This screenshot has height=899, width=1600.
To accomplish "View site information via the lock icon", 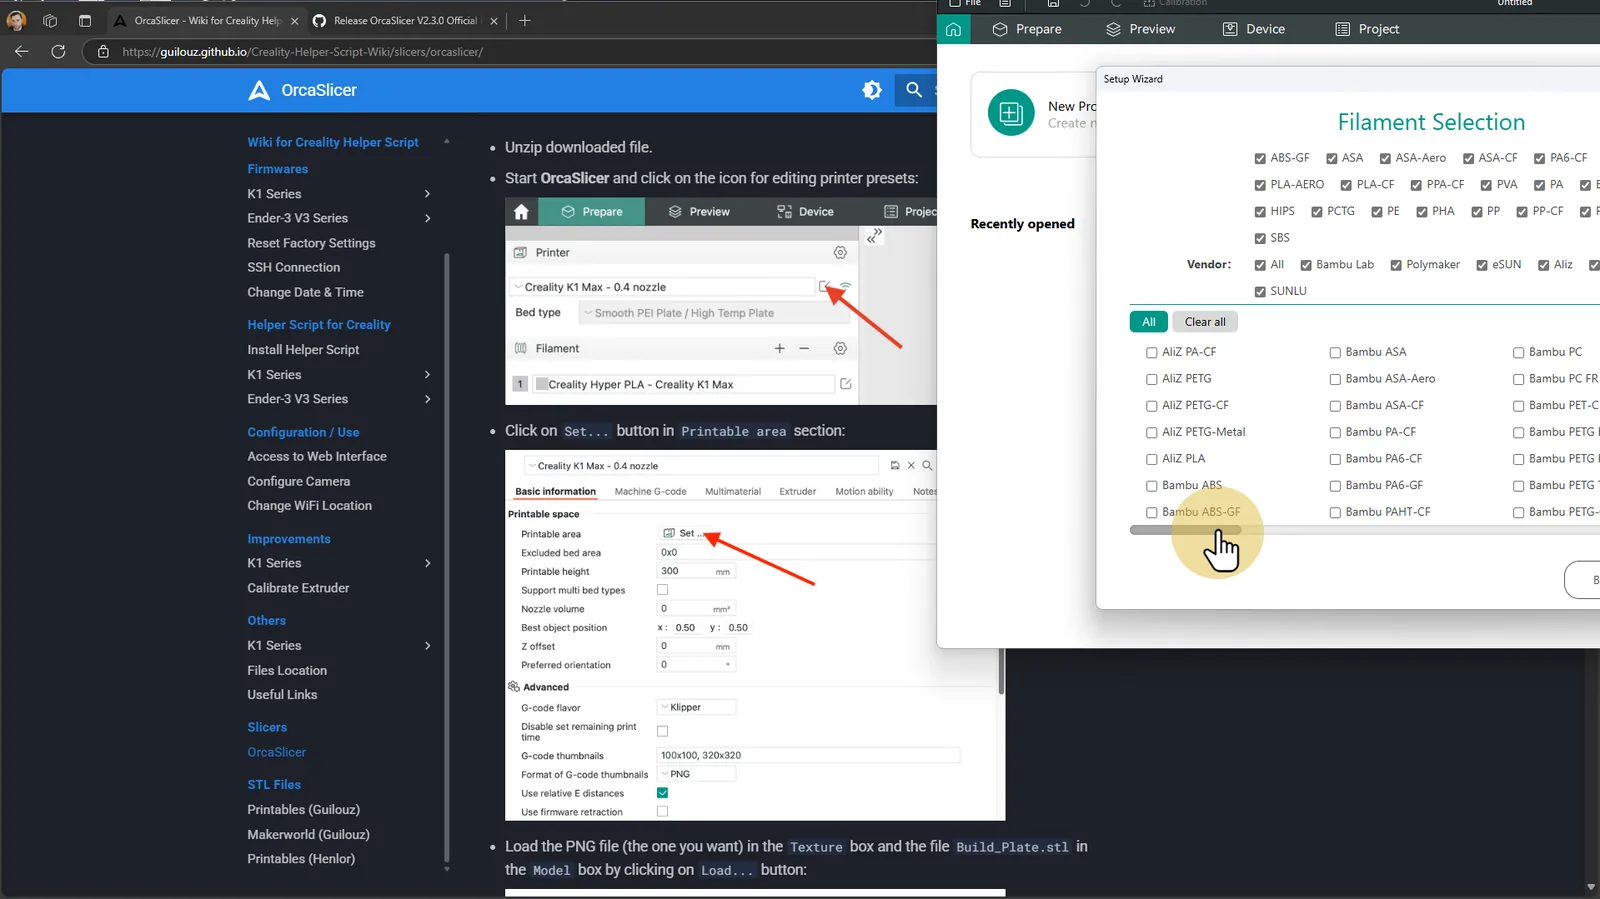I will click(103, 52).
